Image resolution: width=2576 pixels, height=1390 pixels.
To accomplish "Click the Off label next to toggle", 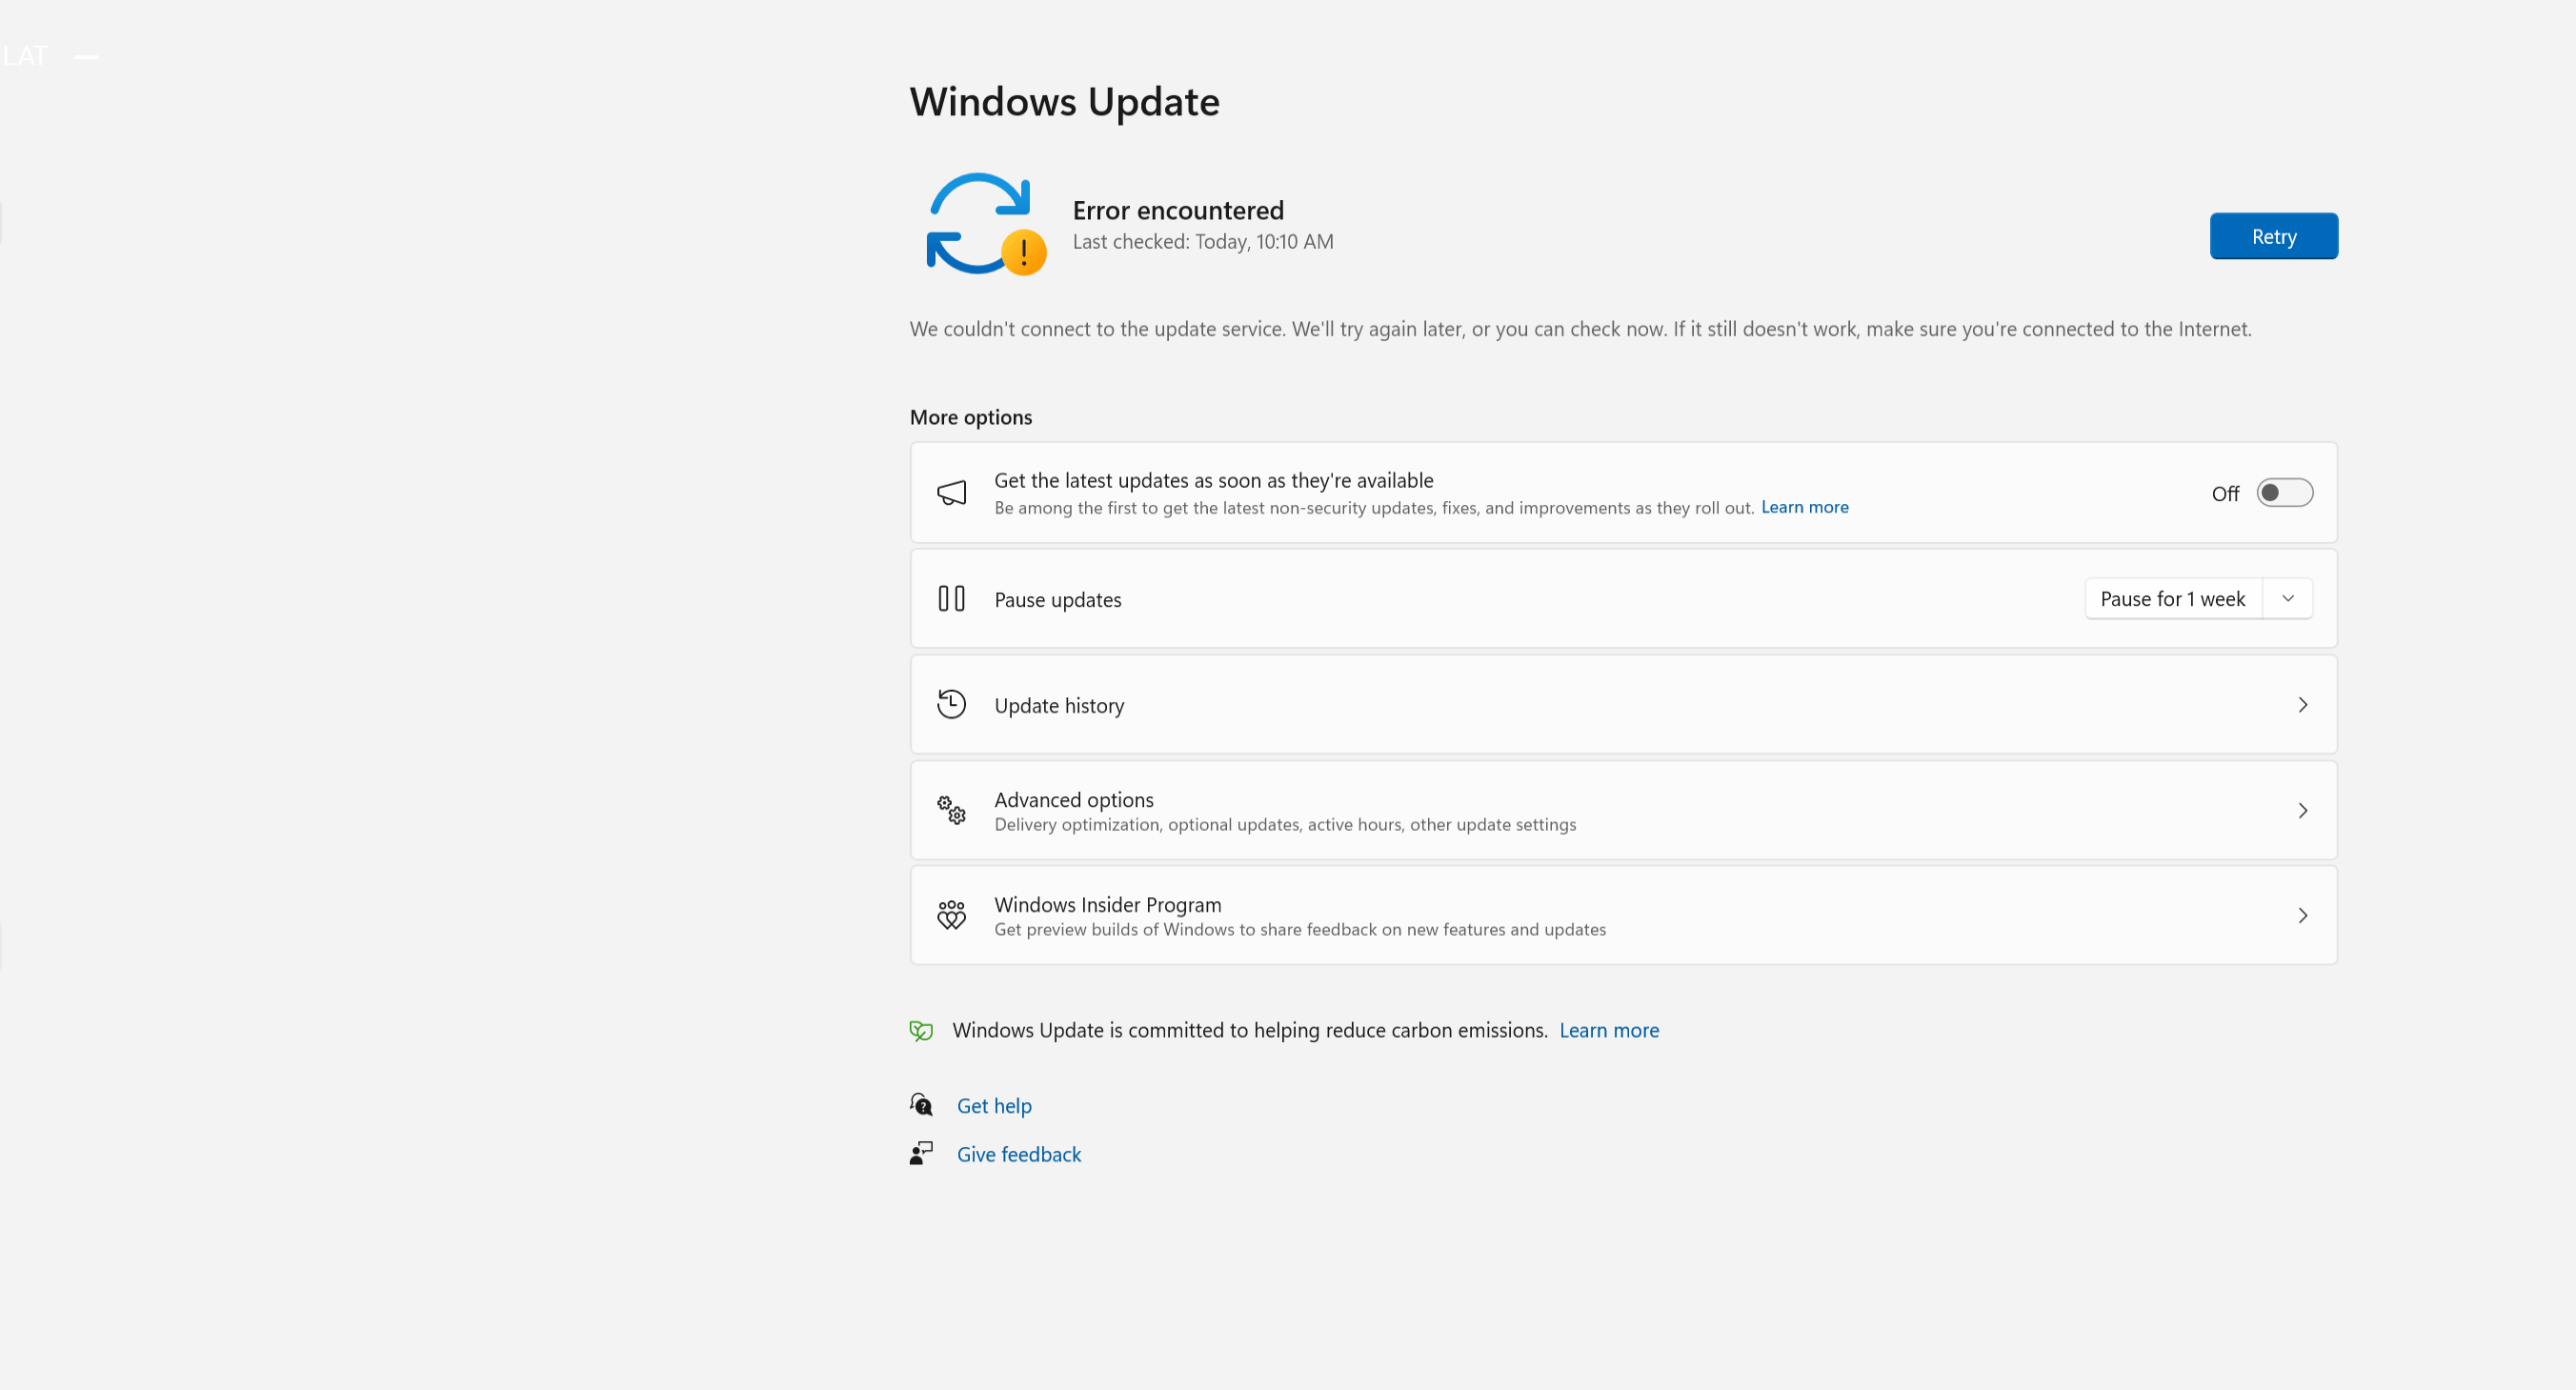I will pyautogui.click(x=2225, y=494).
